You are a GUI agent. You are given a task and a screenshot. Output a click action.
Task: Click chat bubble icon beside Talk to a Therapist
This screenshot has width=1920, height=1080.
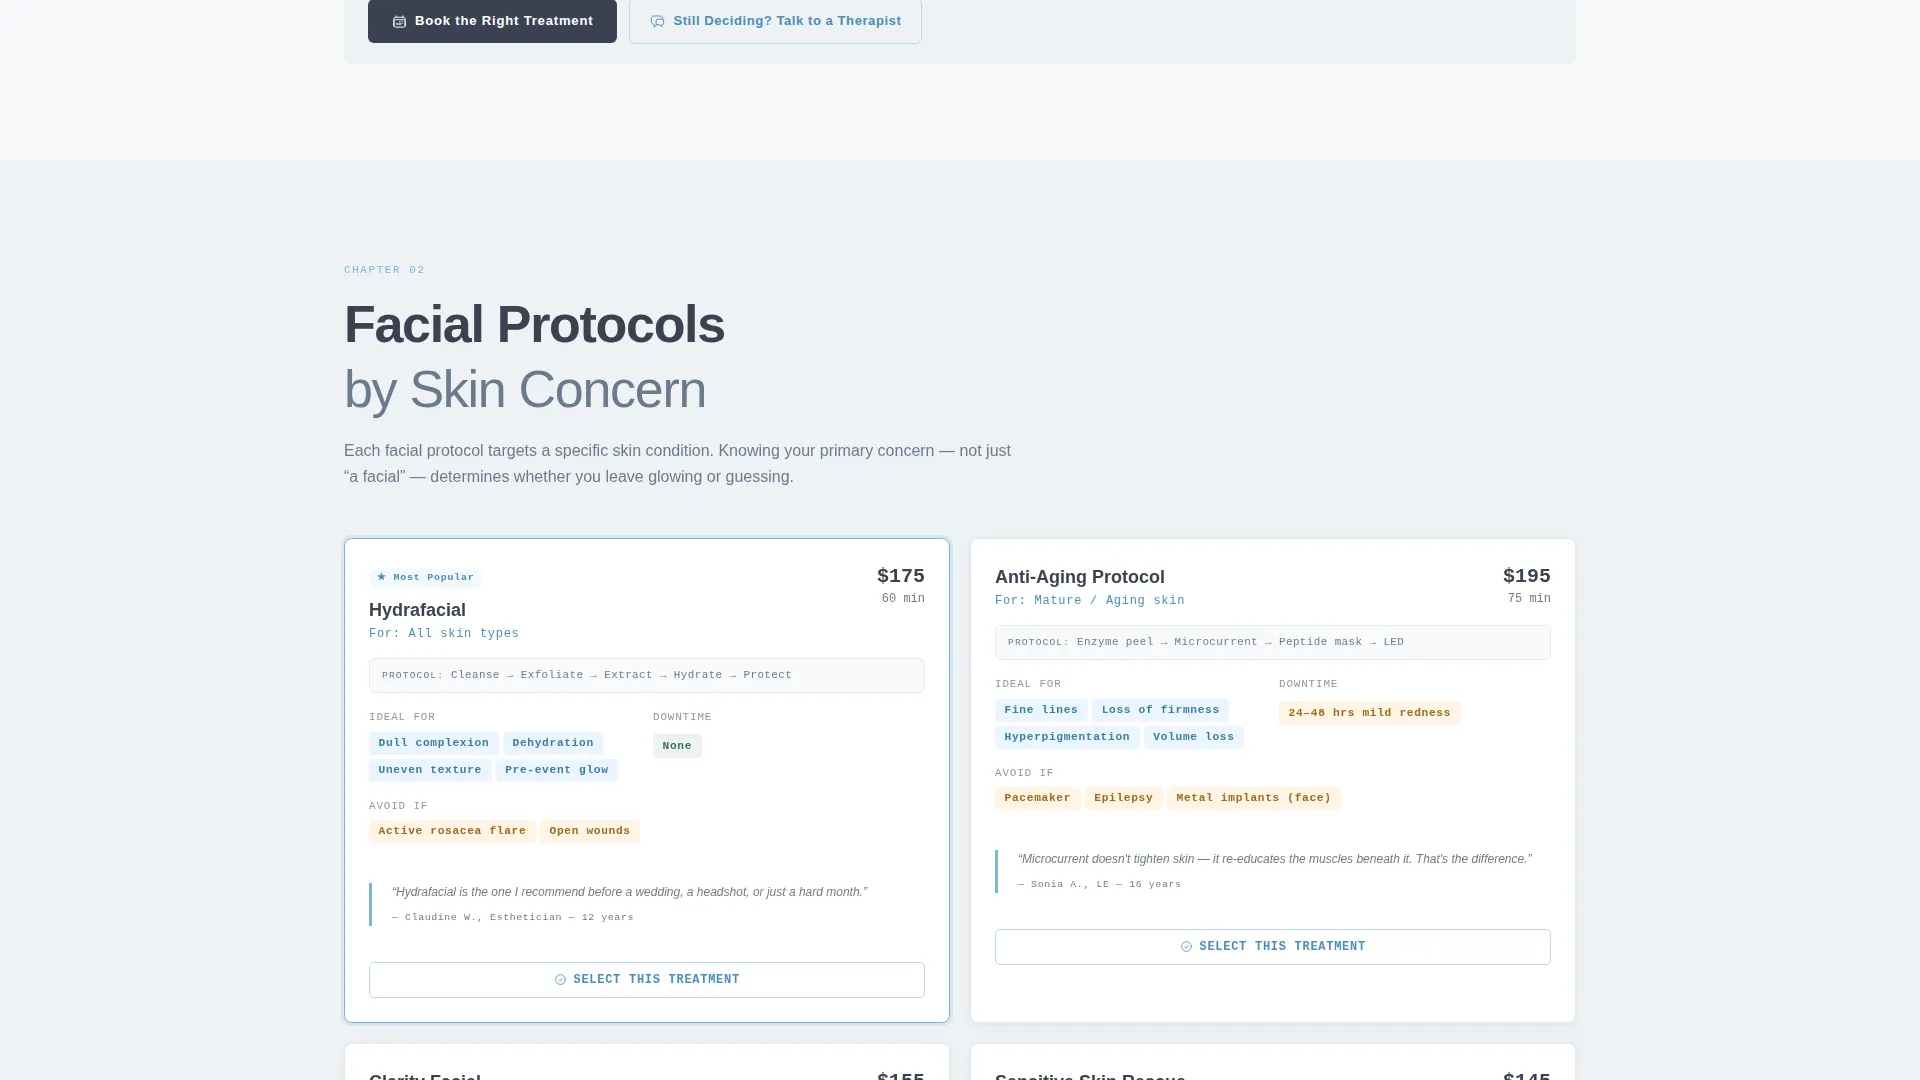click(657, 21)
